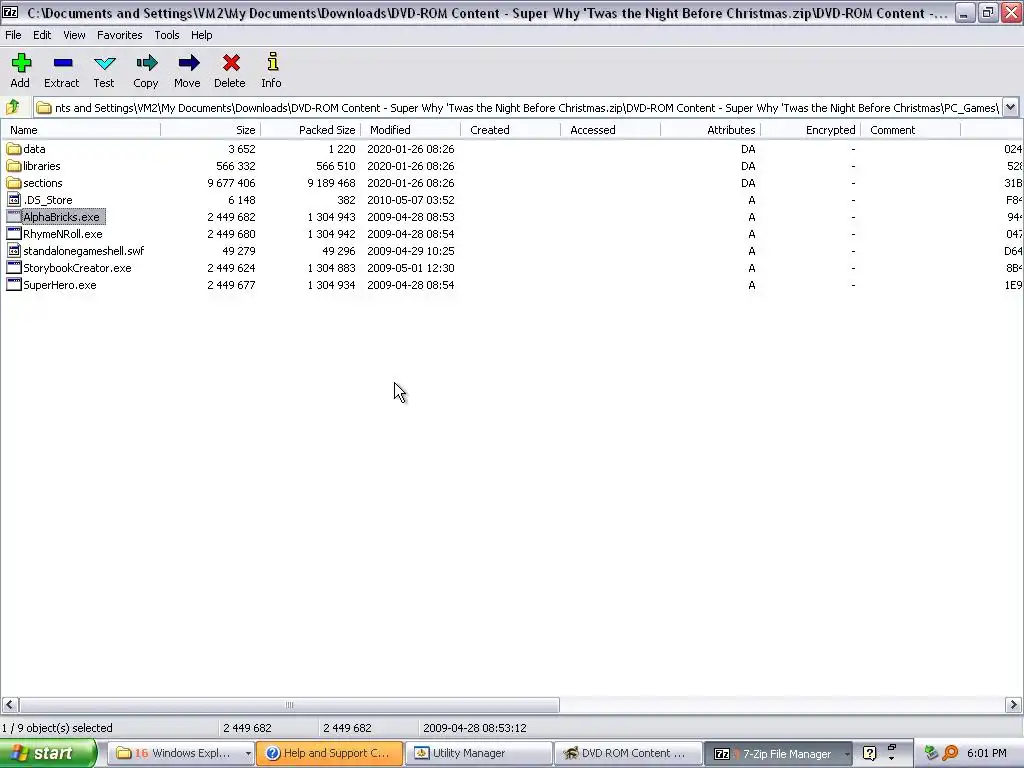The image size is (1024, 768).
Task: Click the StorybookCreator.exe file name
Action: 77,268
